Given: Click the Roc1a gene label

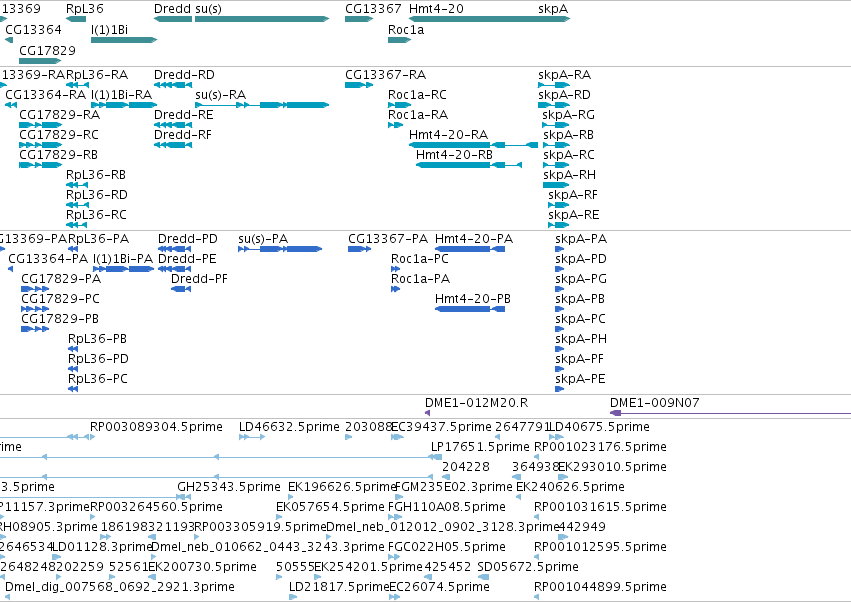Looking at the screenshot, I should click(406, 30).
